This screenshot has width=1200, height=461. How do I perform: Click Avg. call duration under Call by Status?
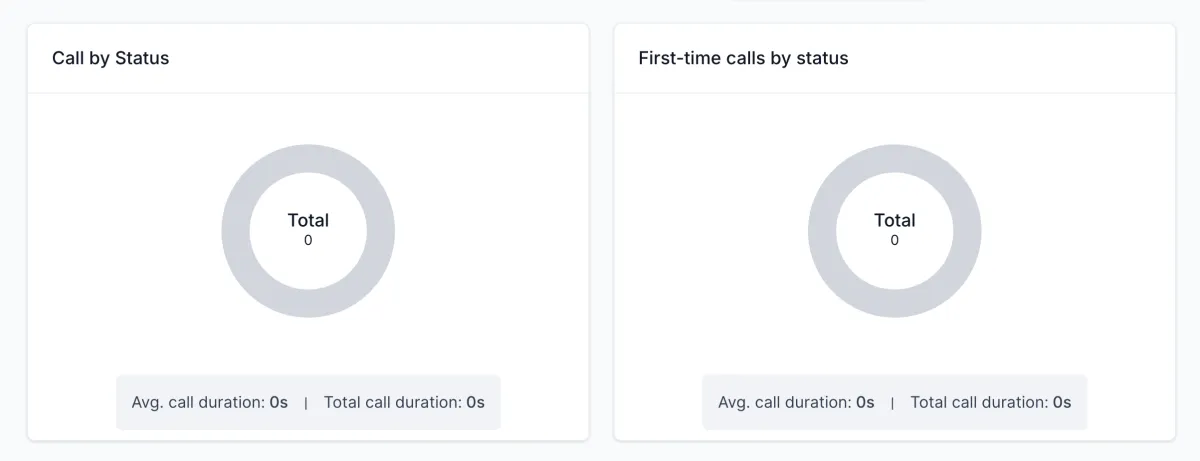198,402
